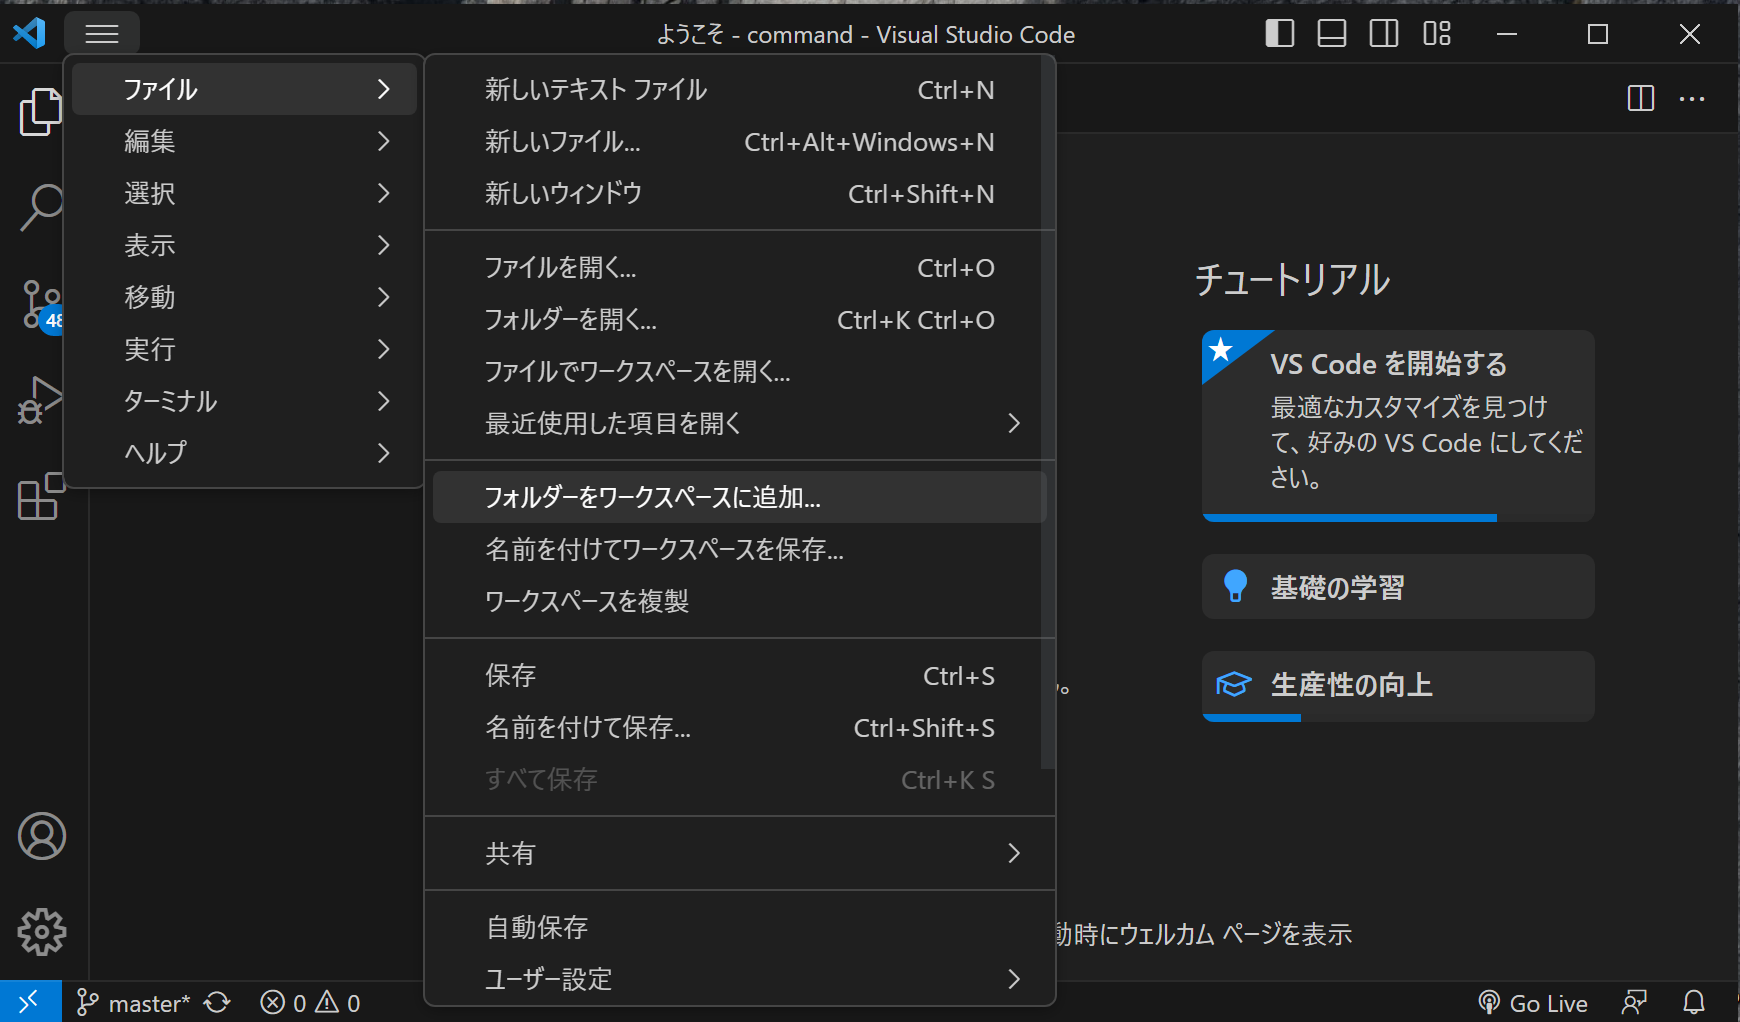This screenshot has height=1022, width=1740.
Task: Open the 選択 menu
Action: pyautogui.click(x=245, y=193)
